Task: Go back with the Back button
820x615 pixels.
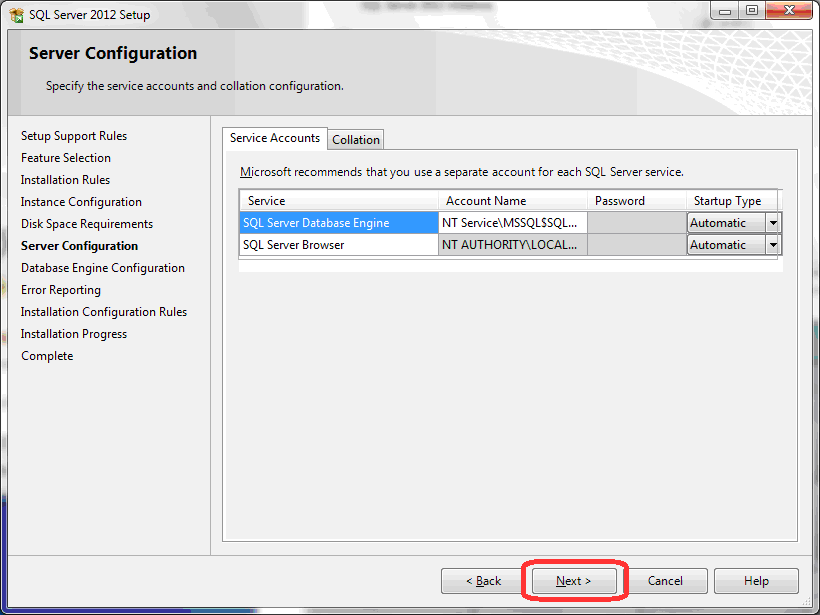Action: 483,580
